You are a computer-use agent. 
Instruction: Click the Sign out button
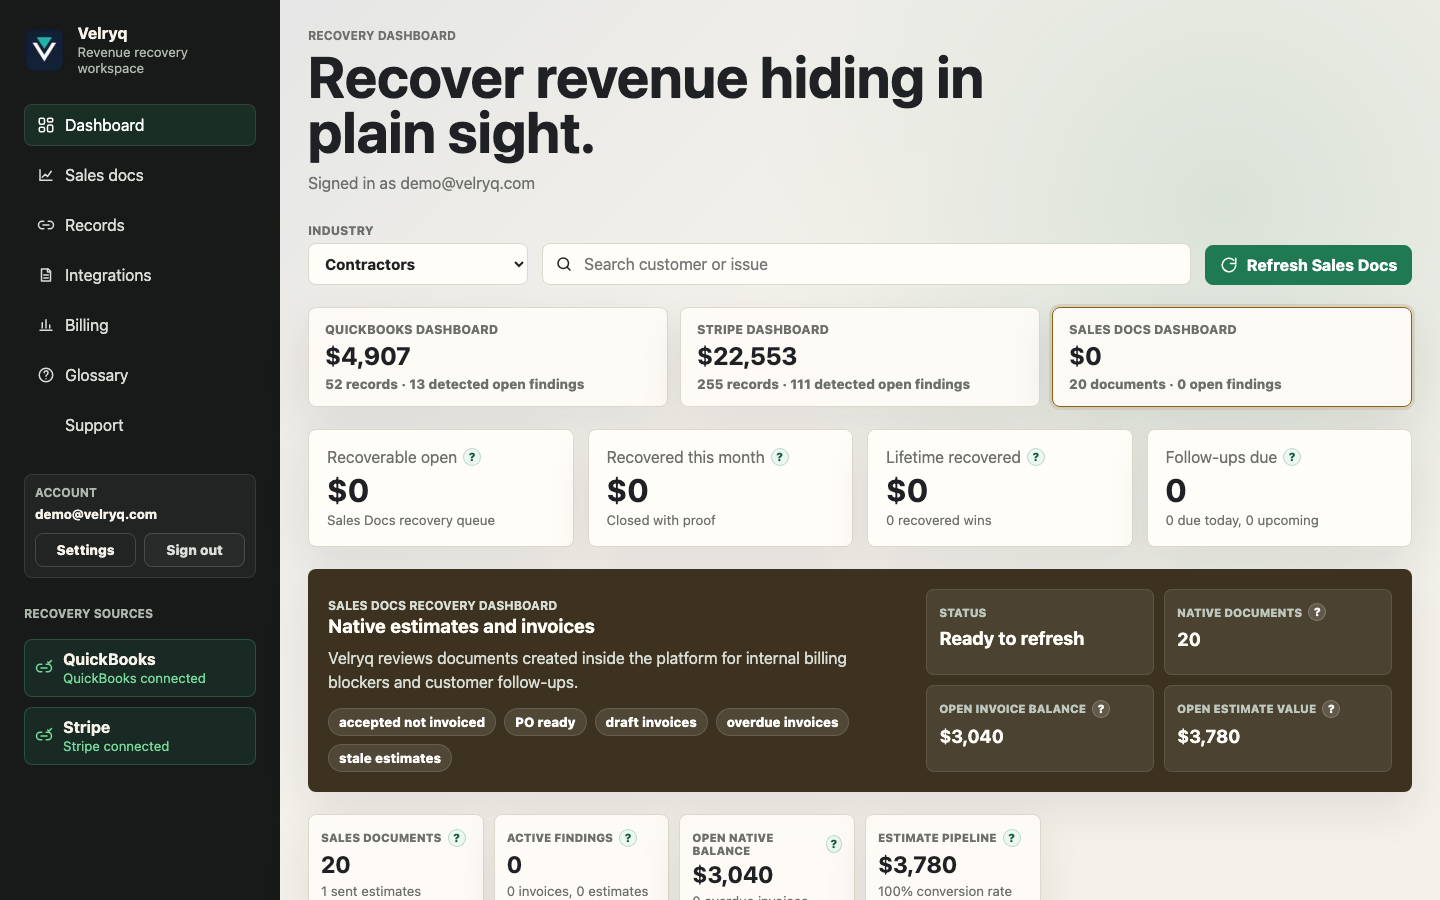(194, 550)
